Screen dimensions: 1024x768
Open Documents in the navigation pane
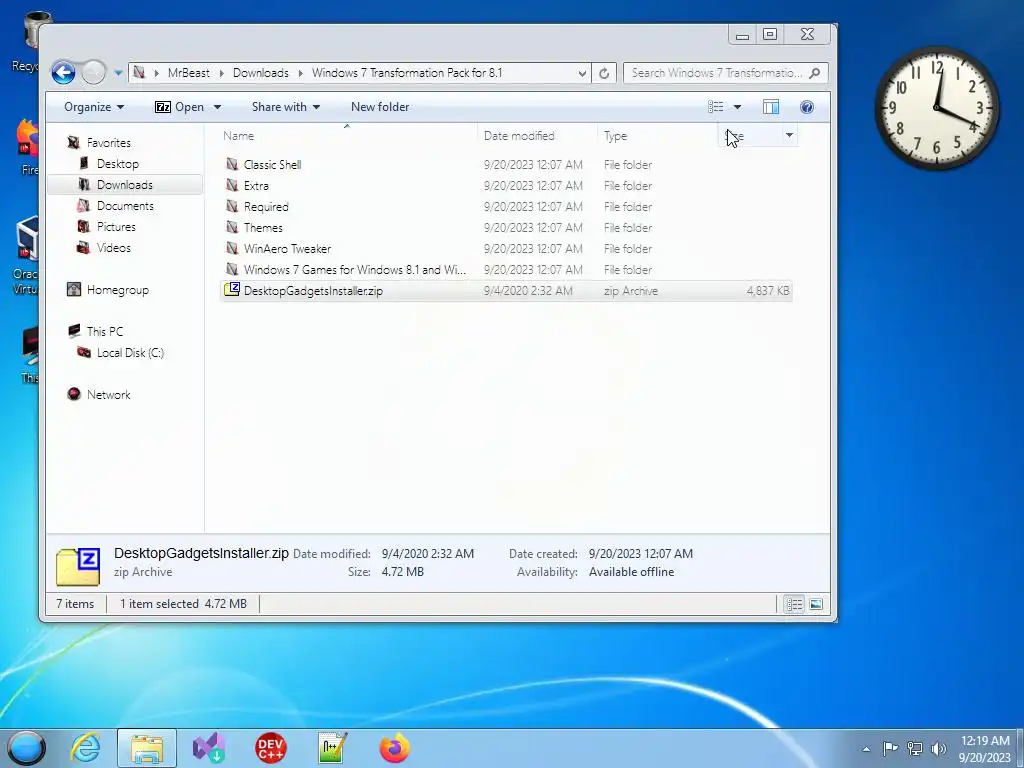click(x=125, y=206)
